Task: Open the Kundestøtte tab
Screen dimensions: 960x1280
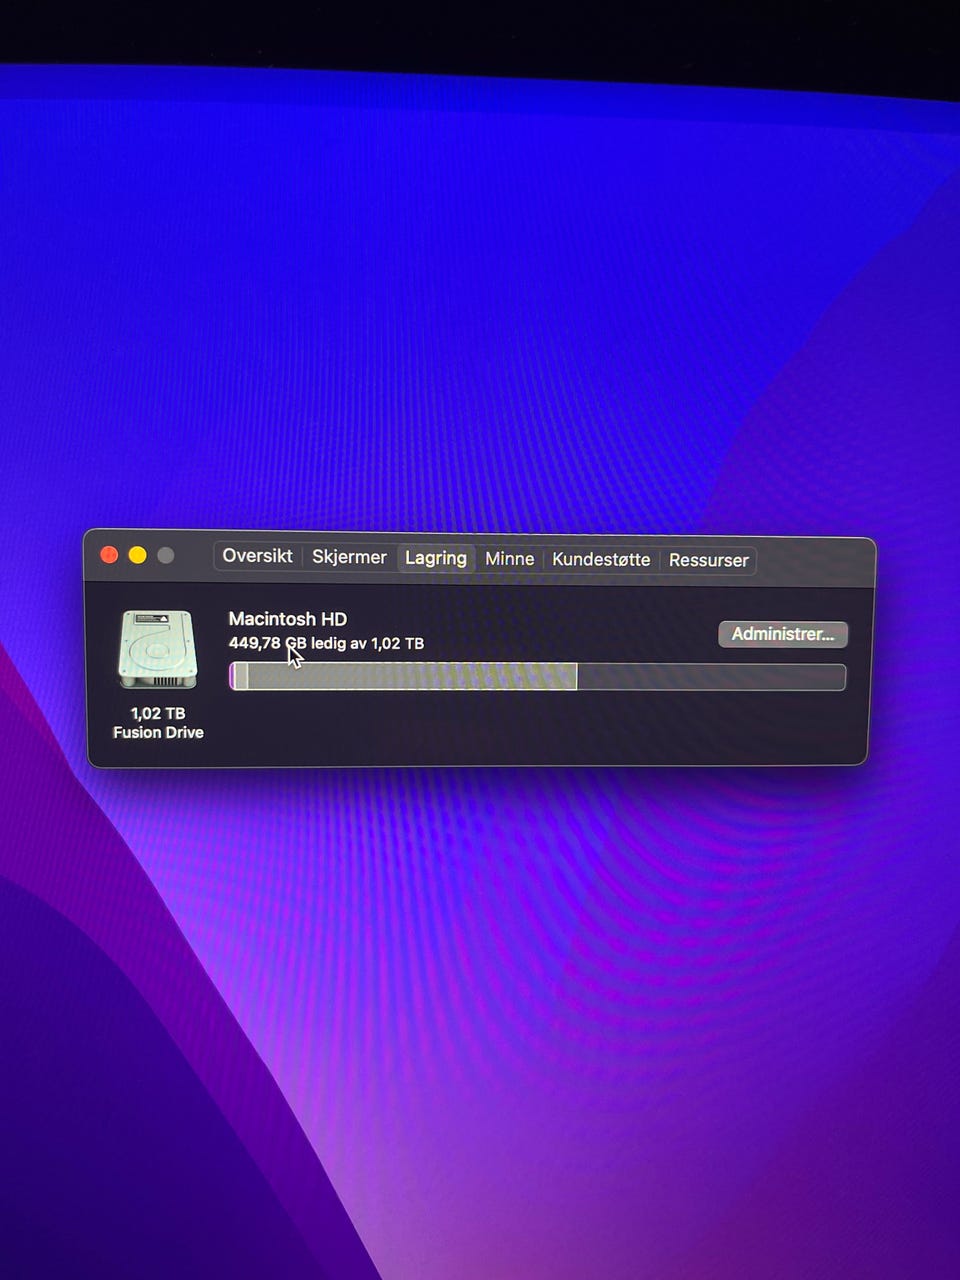Action: pyautogui.click(x=601, y=559)
